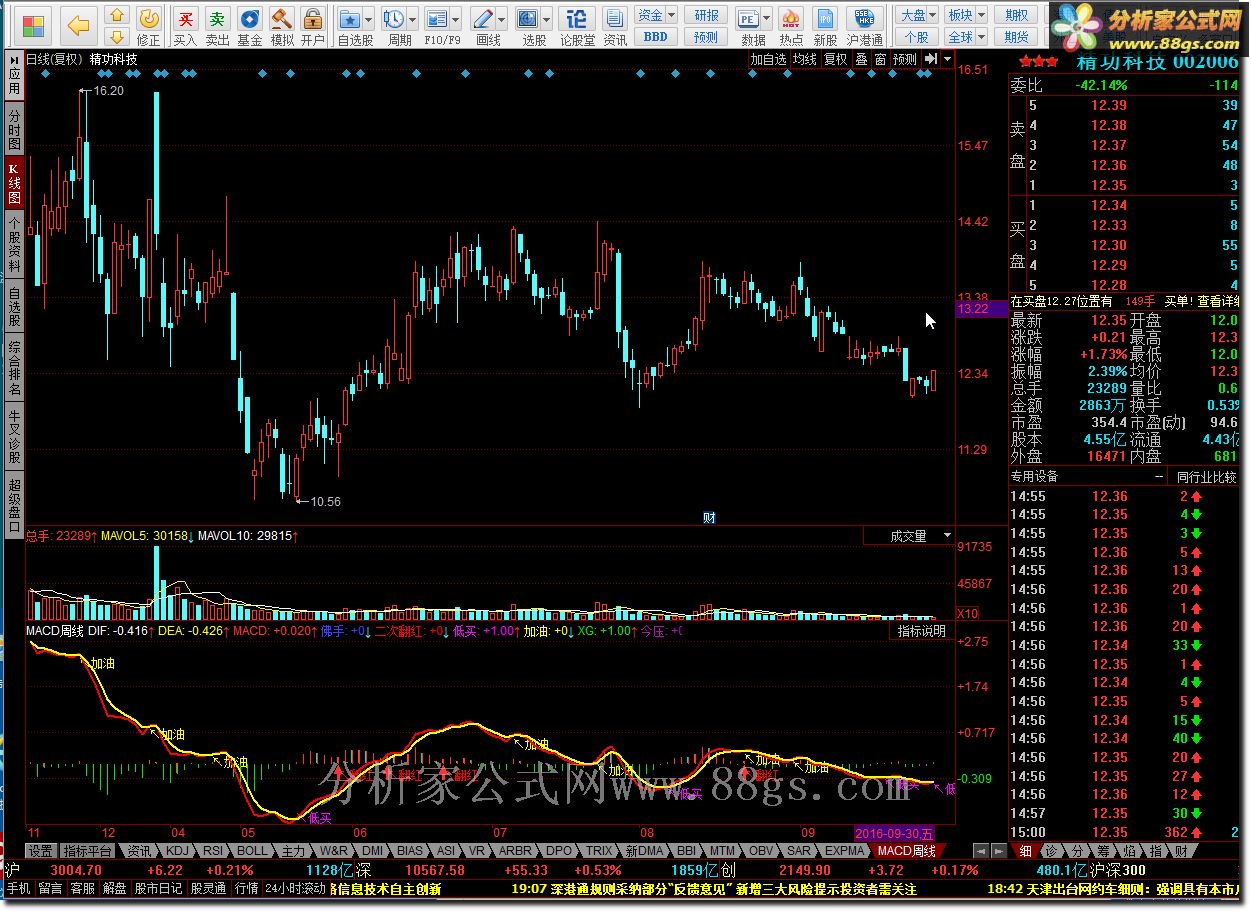Open dropdown arrow beside 画线 pencil icon
1251x911 pixels.
click(501, 19)
